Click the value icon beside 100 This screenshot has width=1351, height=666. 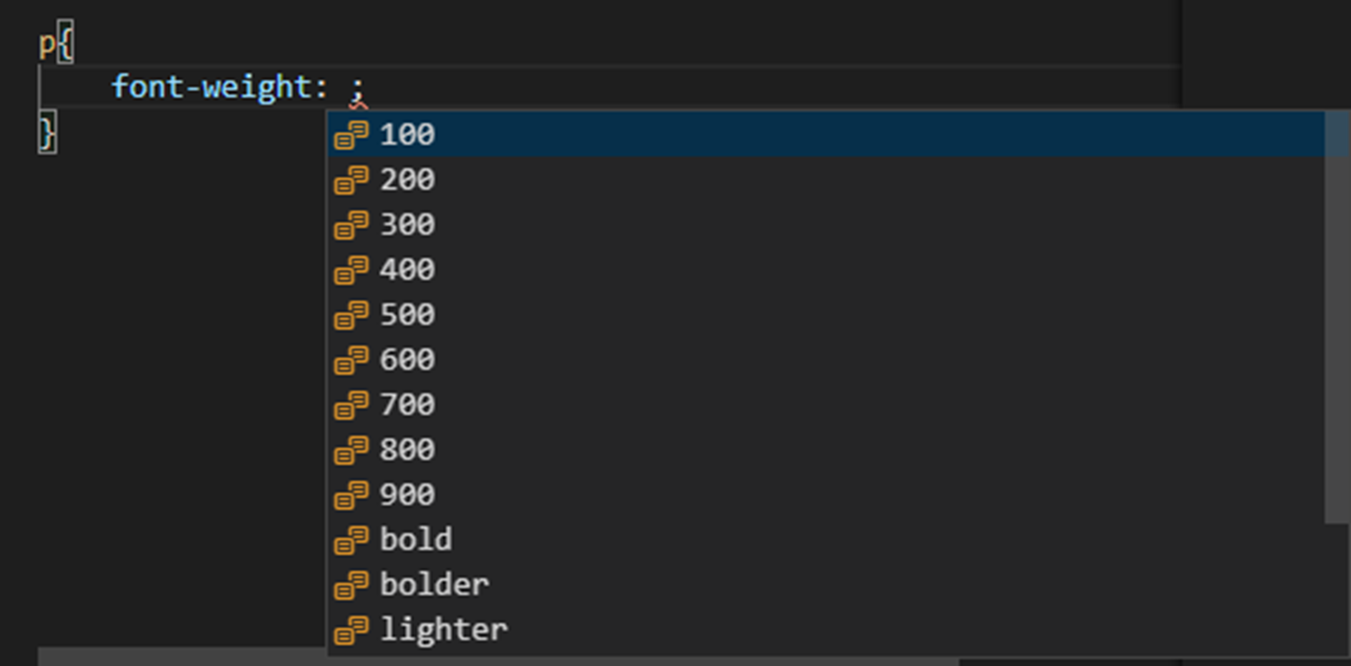[351, 135]
